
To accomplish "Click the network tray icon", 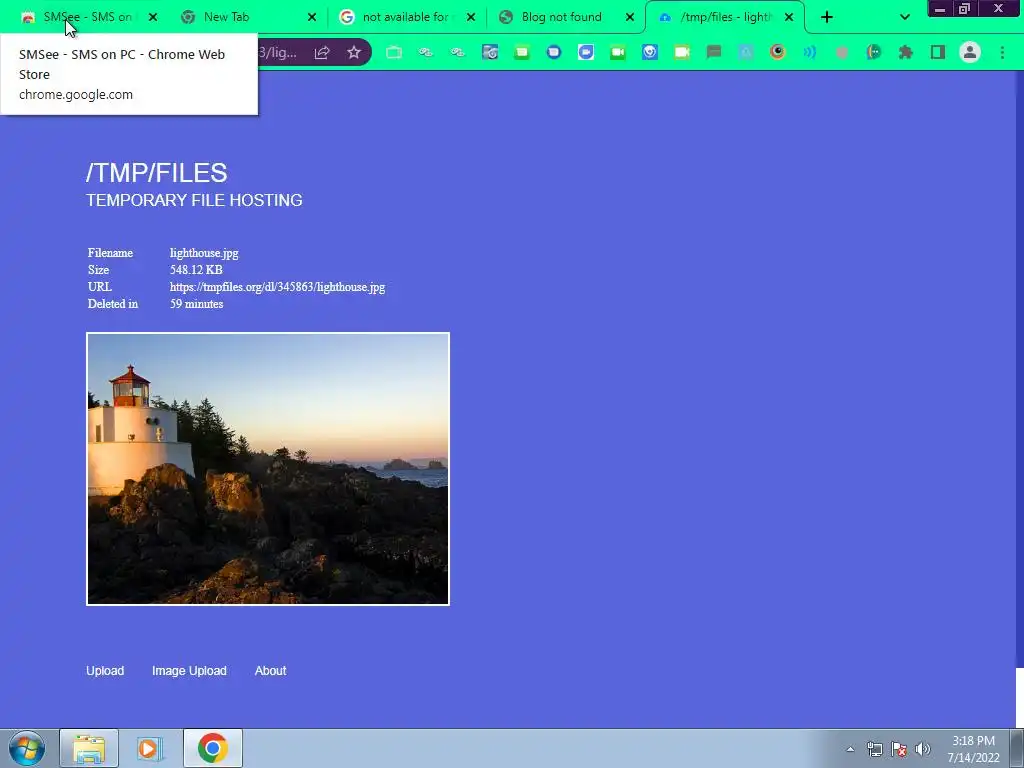I will point(874,749).
